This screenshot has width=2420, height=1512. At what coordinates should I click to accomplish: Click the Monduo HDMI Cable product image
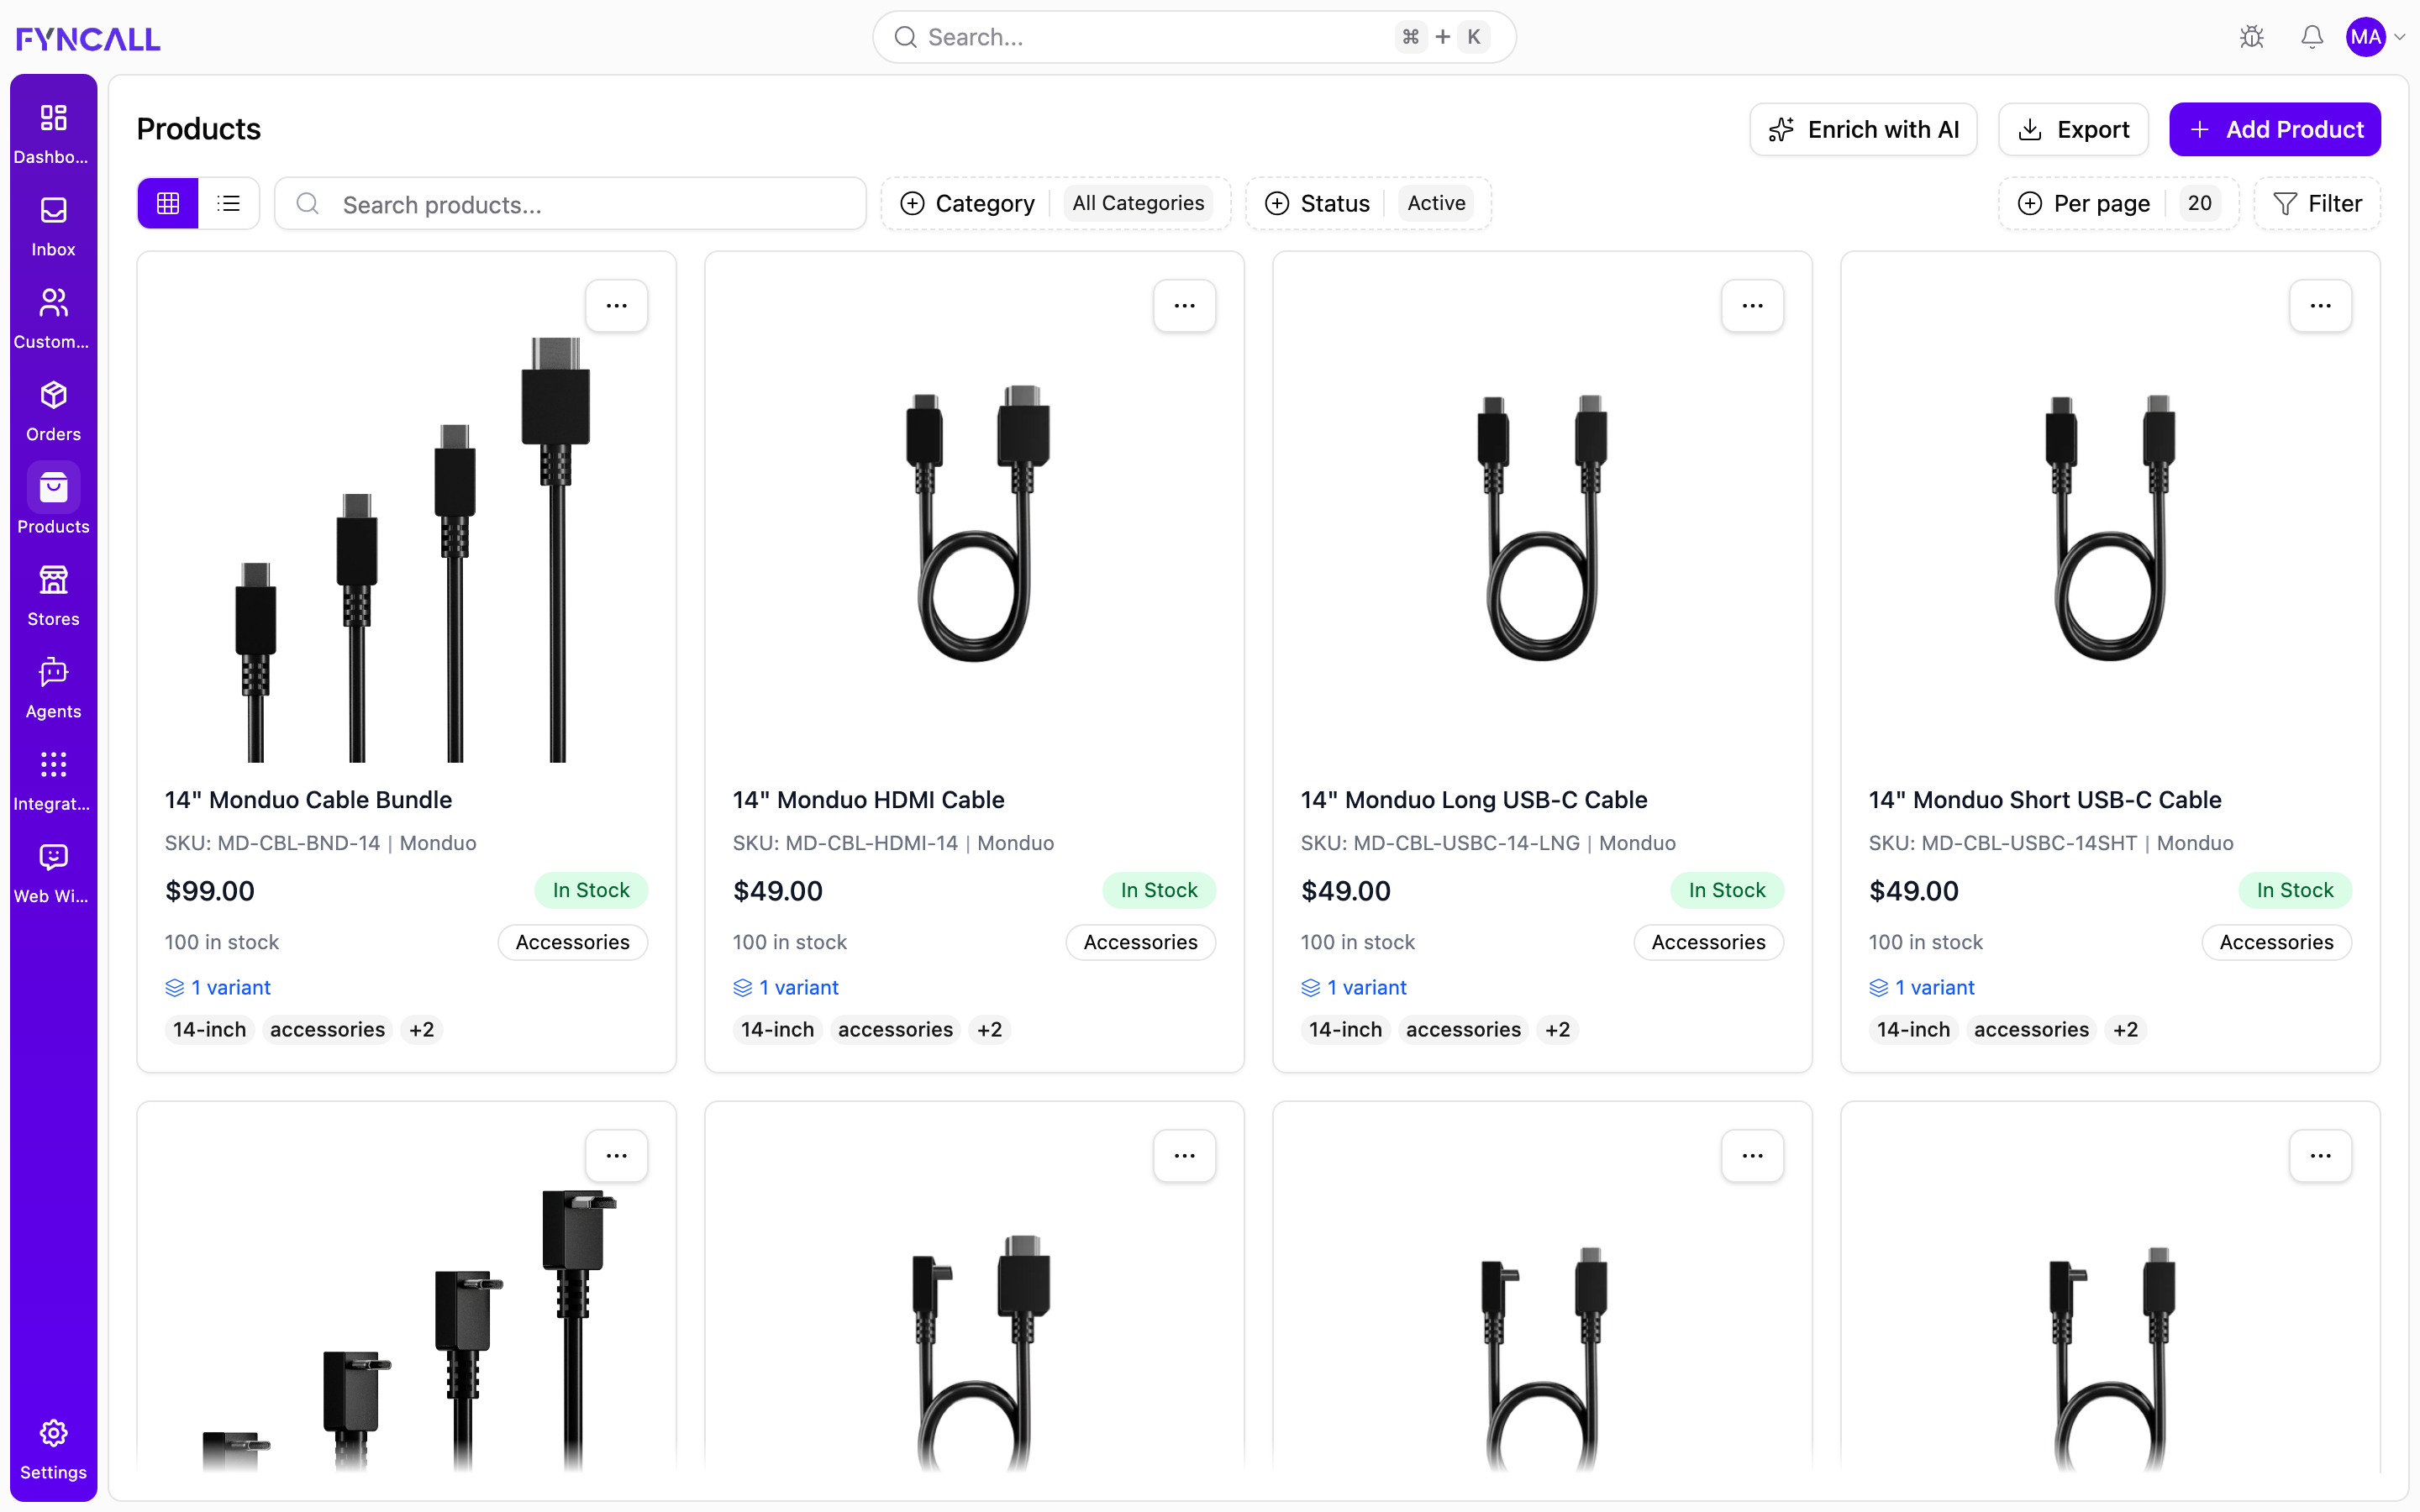point(976,522)
